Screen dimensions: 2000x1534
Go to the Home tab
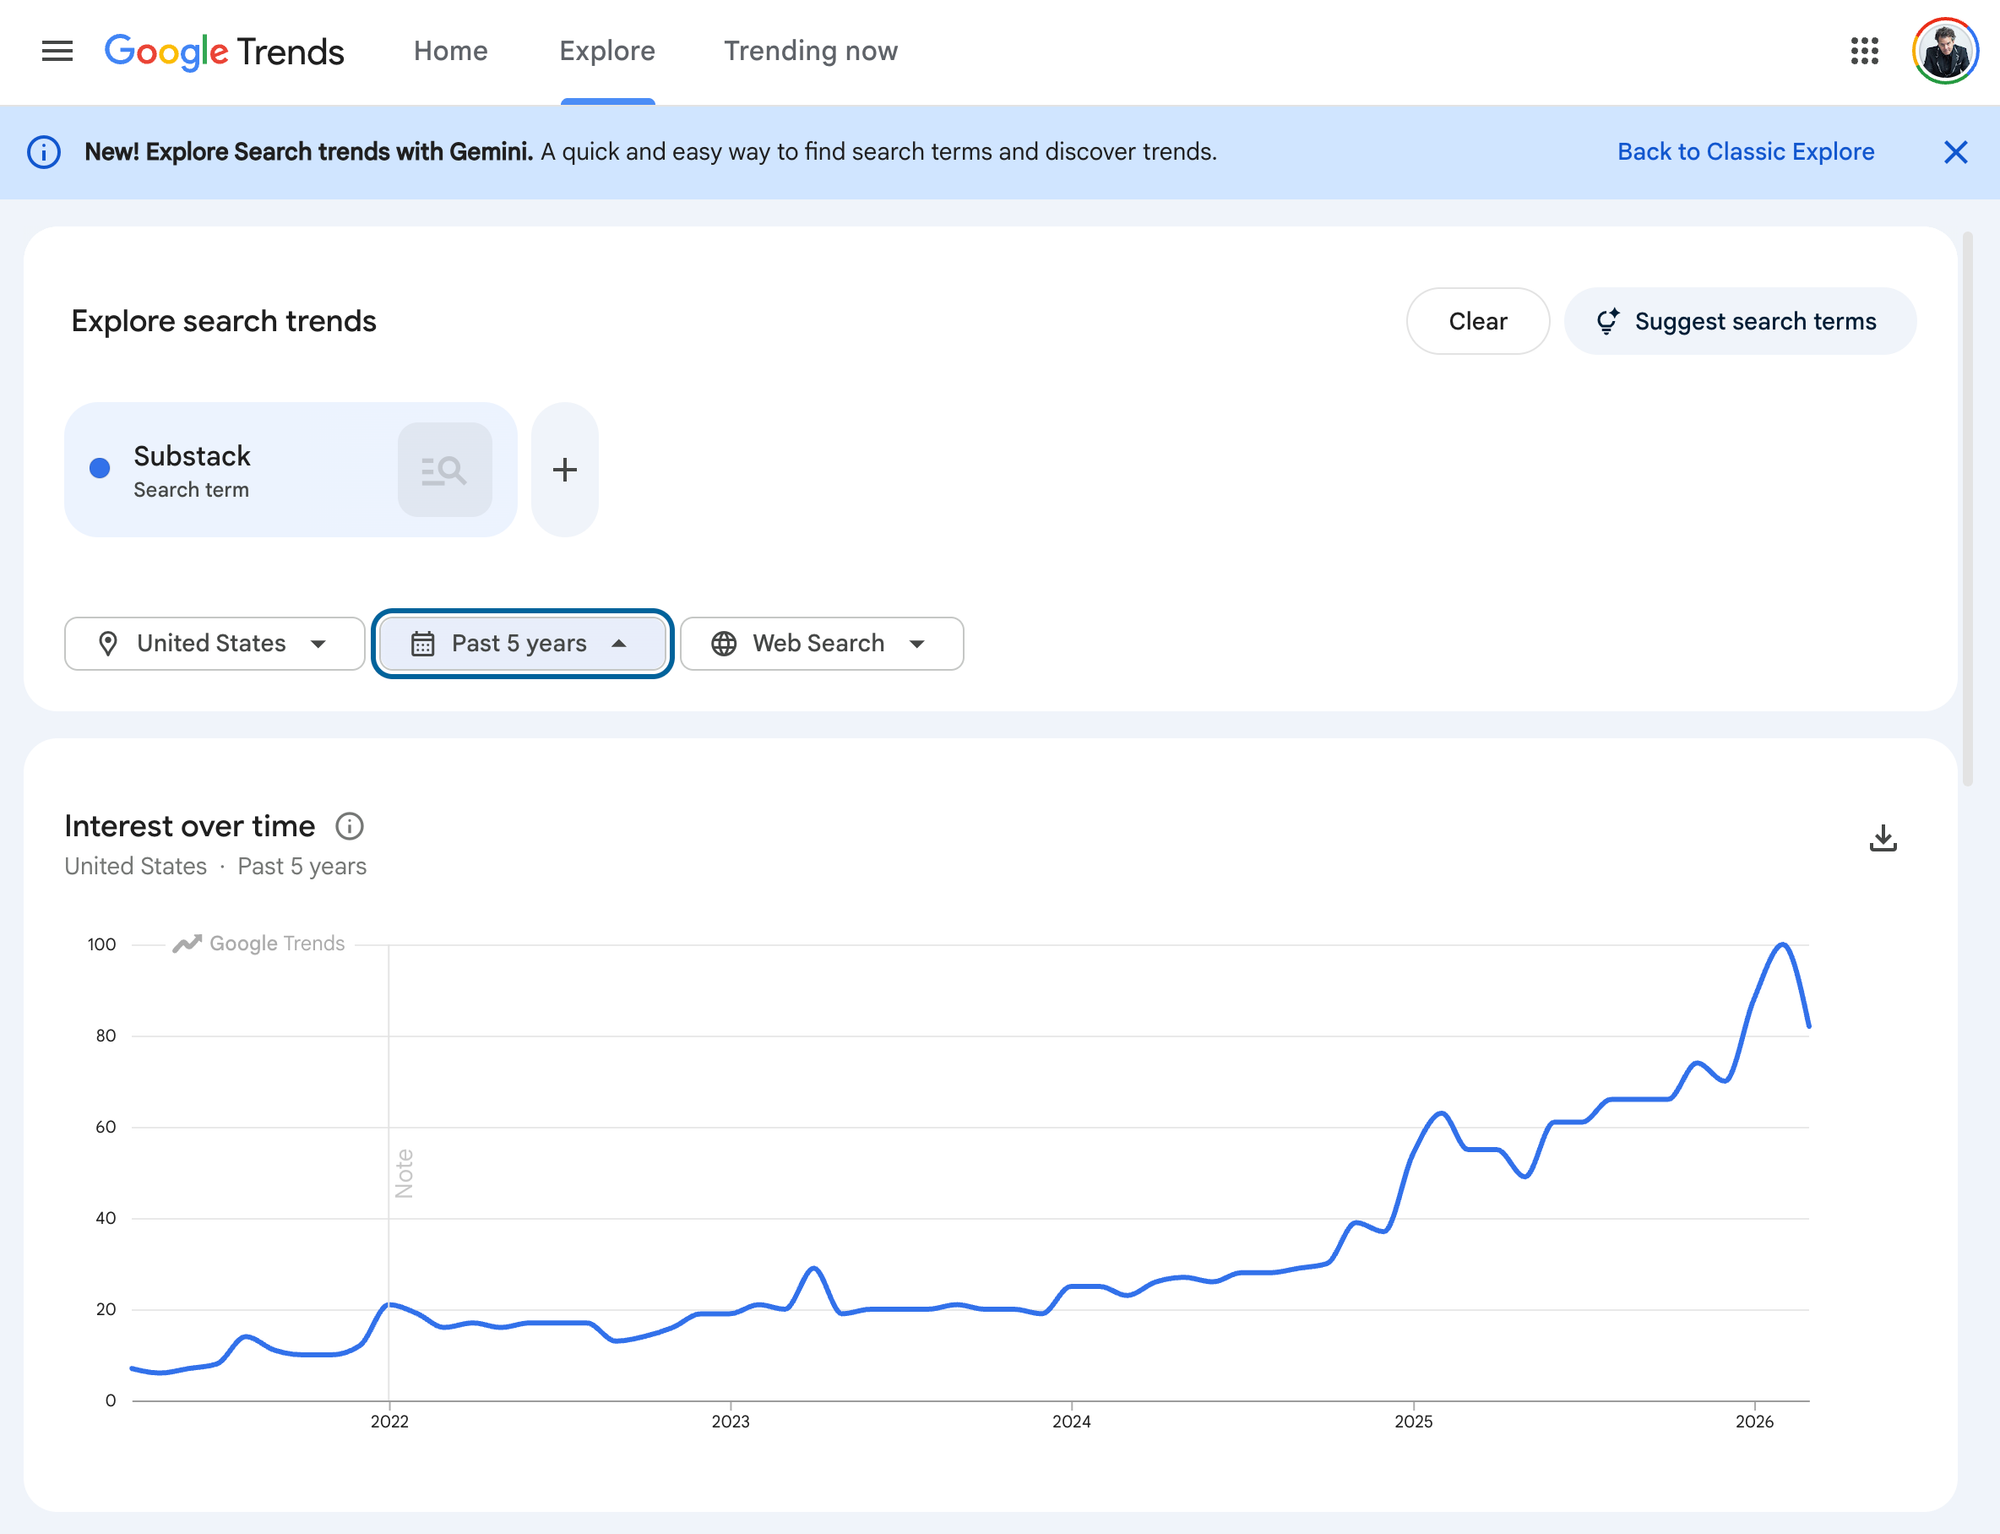[x=451, y=51]
